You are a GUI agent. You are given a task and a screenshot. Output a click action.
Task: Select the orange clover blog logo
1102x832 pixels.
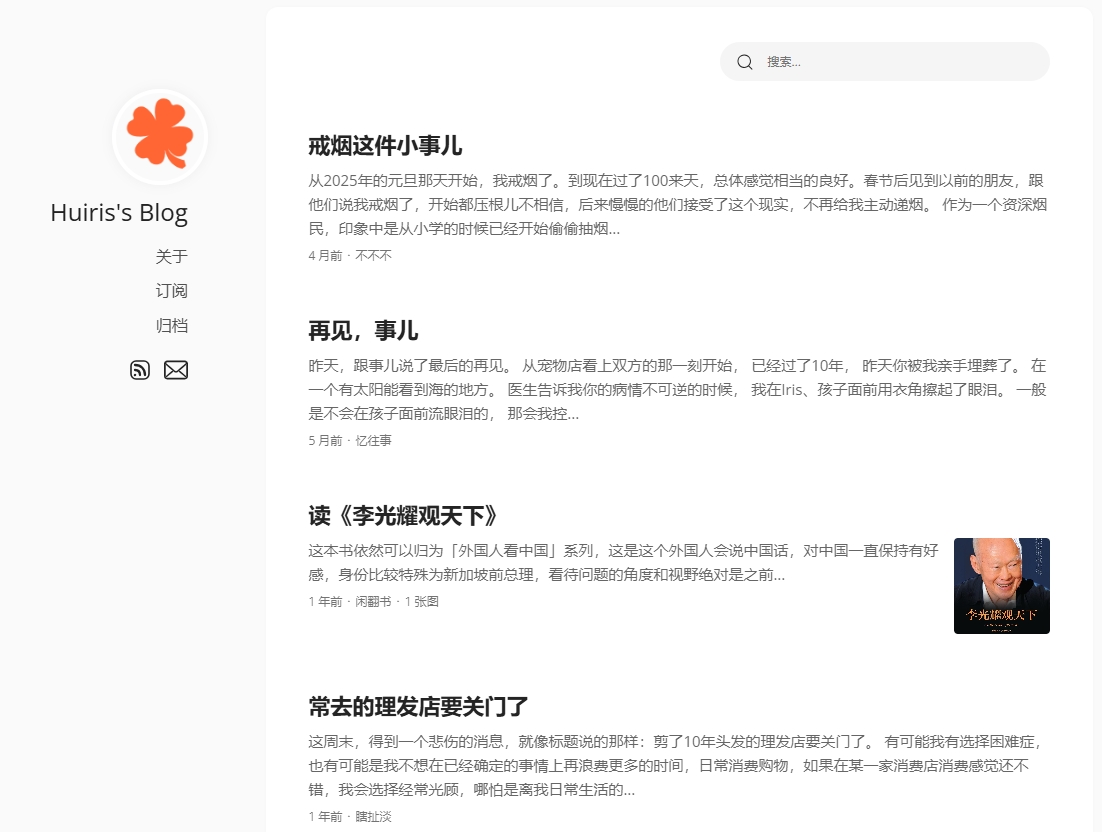159,136
